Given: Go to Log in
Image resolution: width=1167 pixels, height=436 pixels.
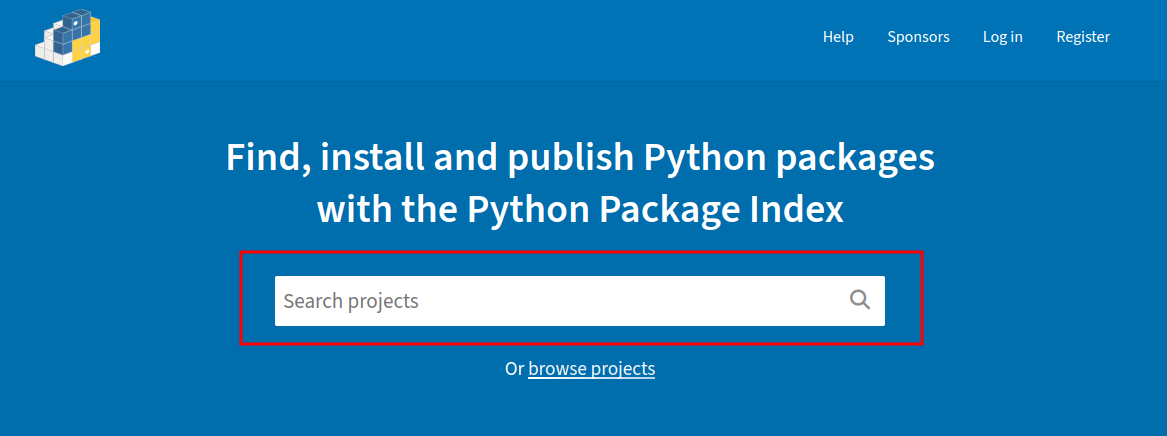Looking at the screenshot, I should [1003, 37].
